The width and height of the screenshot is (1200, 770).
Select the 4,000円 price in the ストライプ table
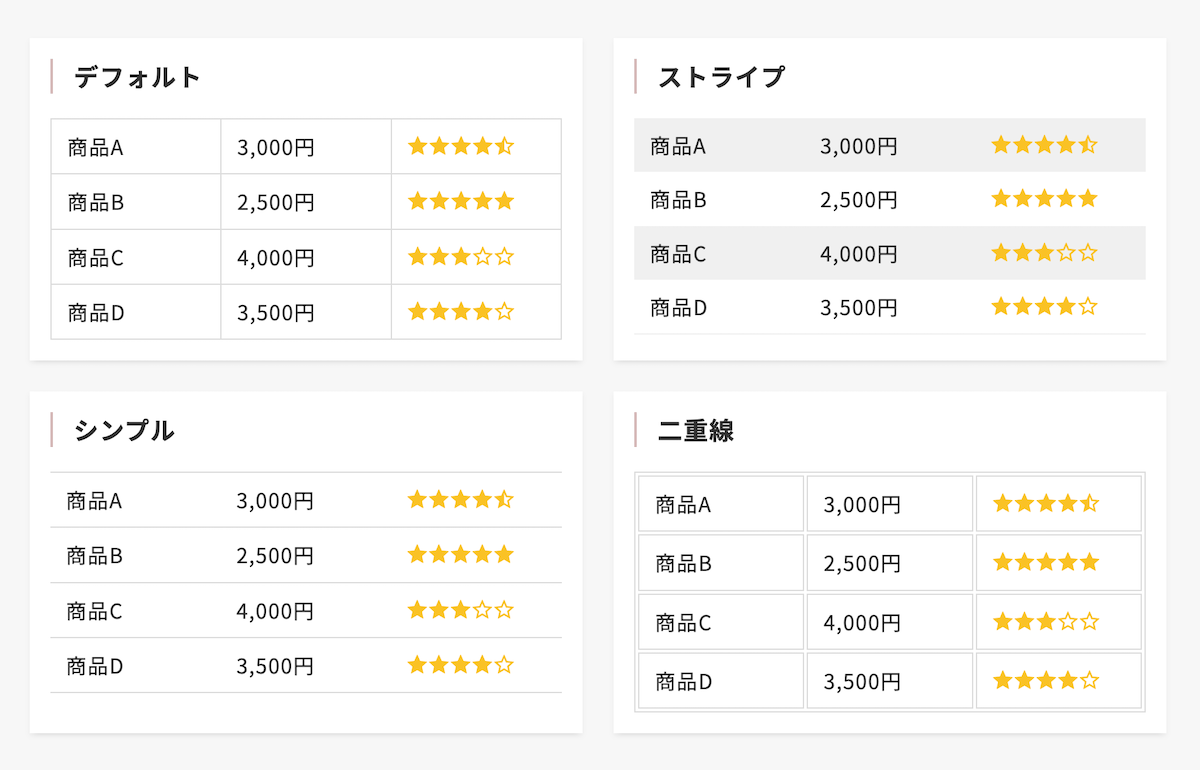tap(858, 254)
